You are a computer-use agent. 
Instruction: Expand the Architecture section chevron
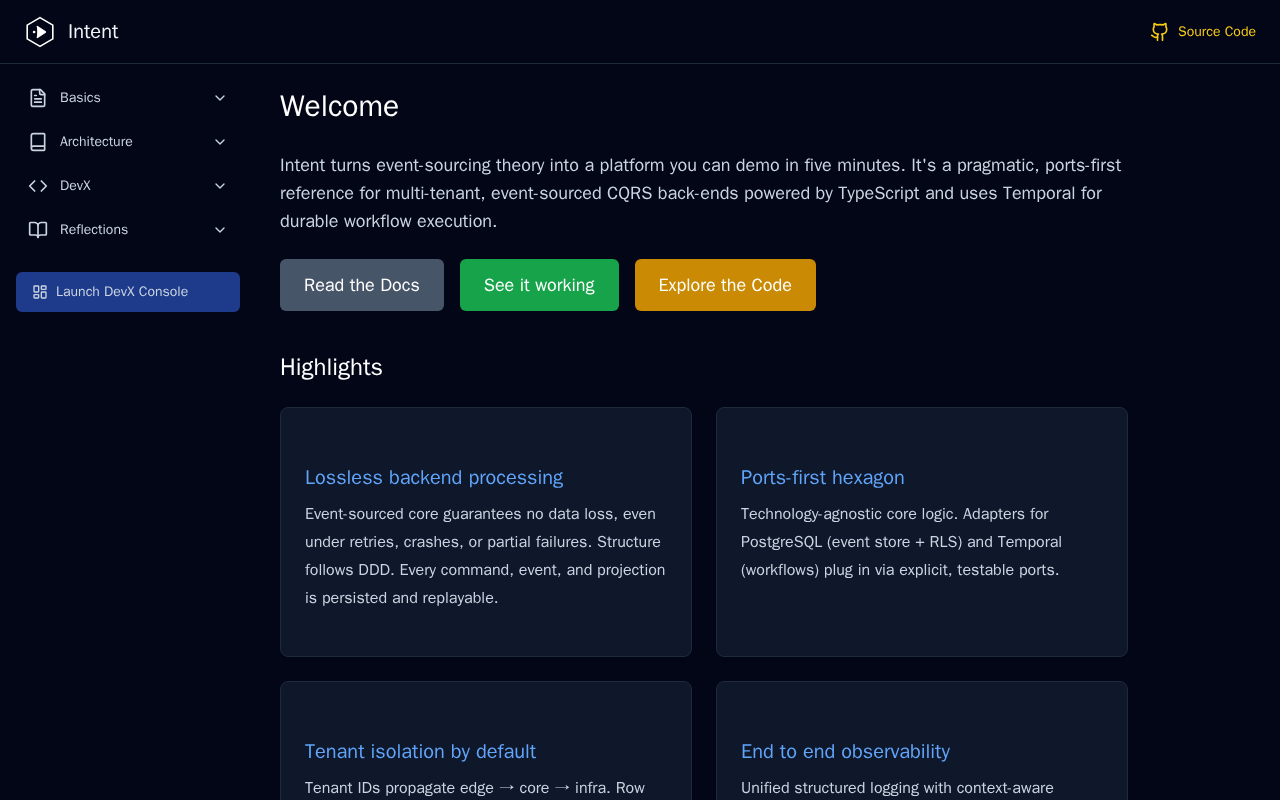tap(220, 142)
